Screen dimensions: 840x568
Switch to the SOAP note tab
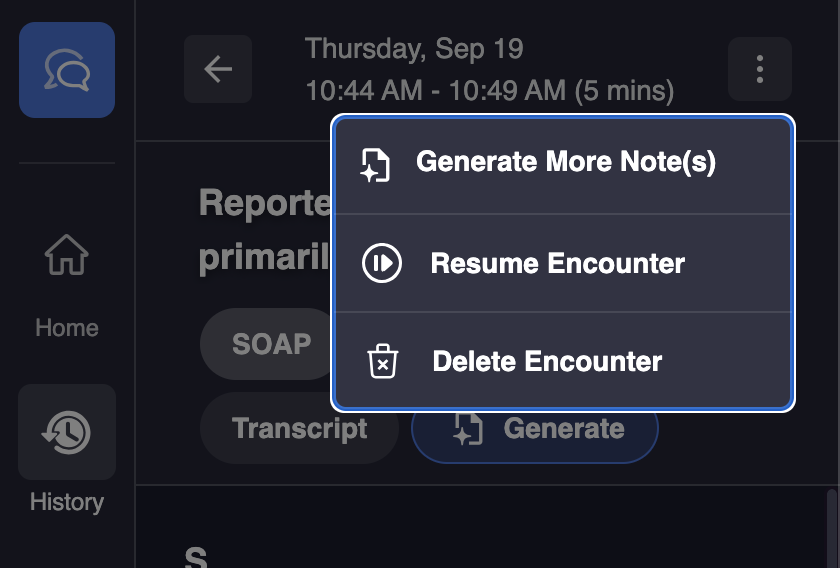tap(270, 344)
